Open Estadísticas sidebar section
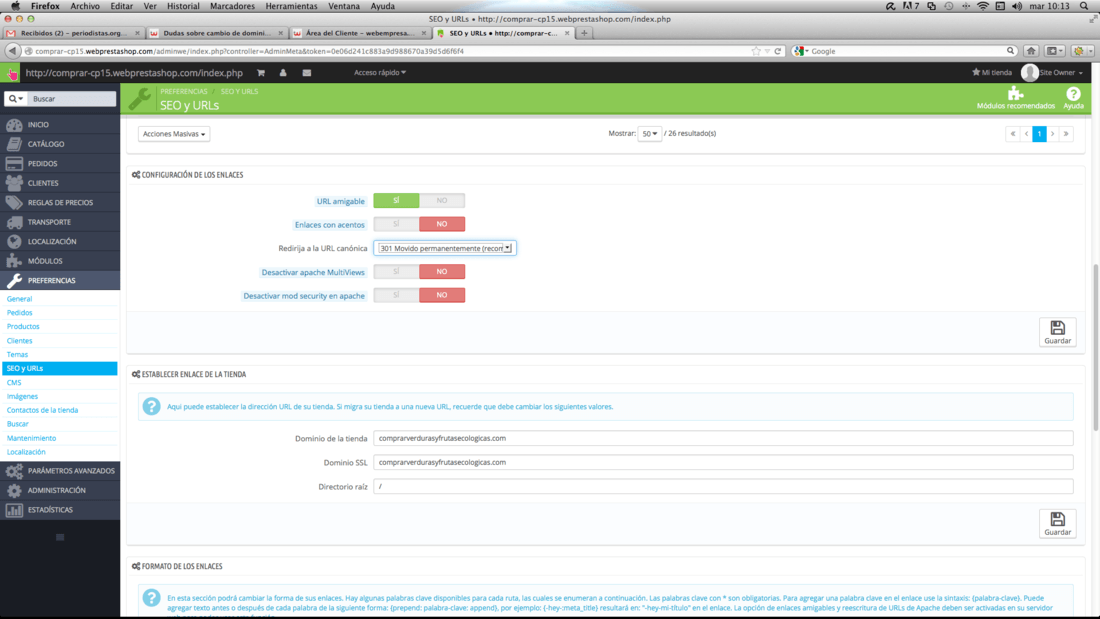This screenshot has width=1100, height=619. coord(60,510)
